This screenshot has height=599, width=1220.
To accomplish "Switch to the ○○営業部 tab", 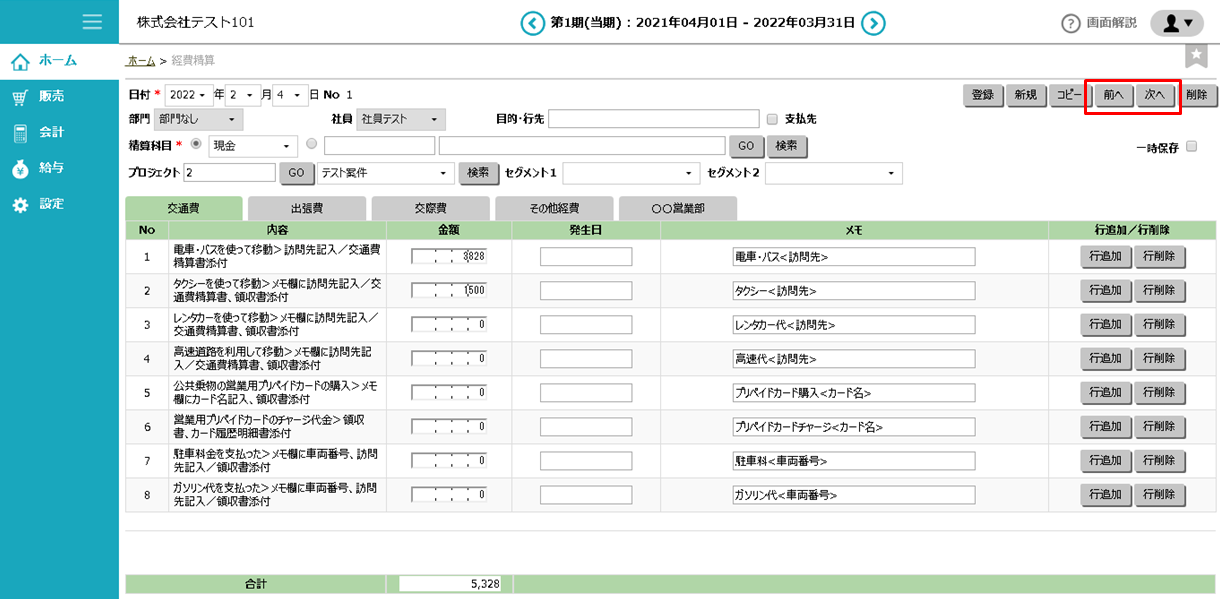I will pyautogui.click(x=678, y=209).
